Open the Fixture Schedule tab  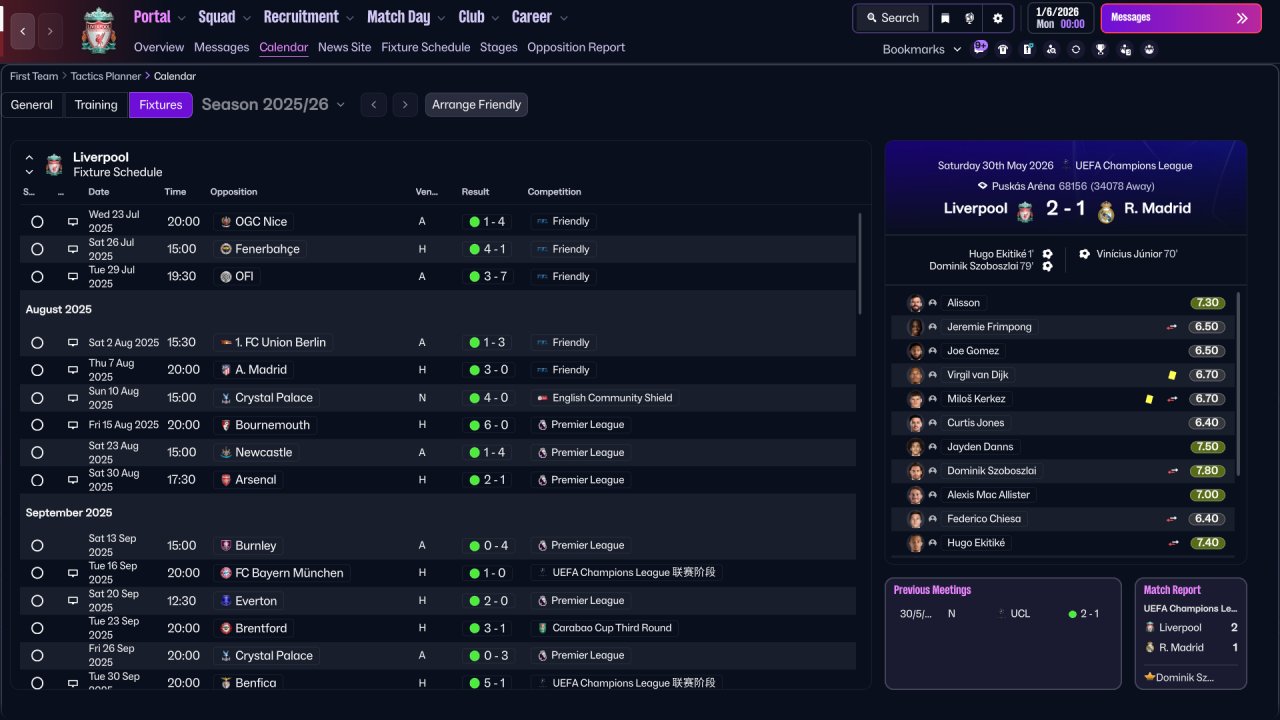coord(425,47)
